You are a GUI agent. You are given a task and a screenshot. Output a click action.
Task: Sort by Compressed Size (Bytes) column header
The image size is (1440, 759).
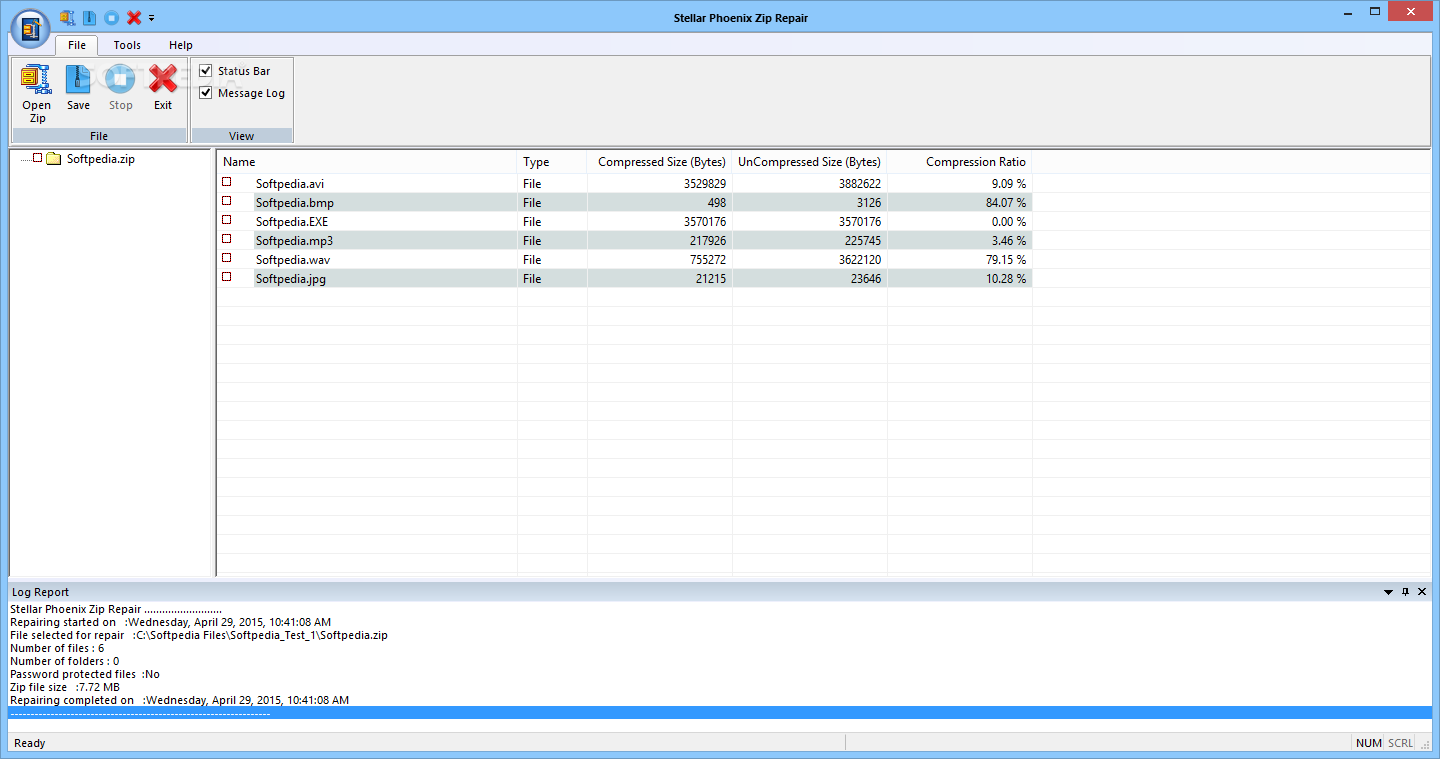coord(660,162)
